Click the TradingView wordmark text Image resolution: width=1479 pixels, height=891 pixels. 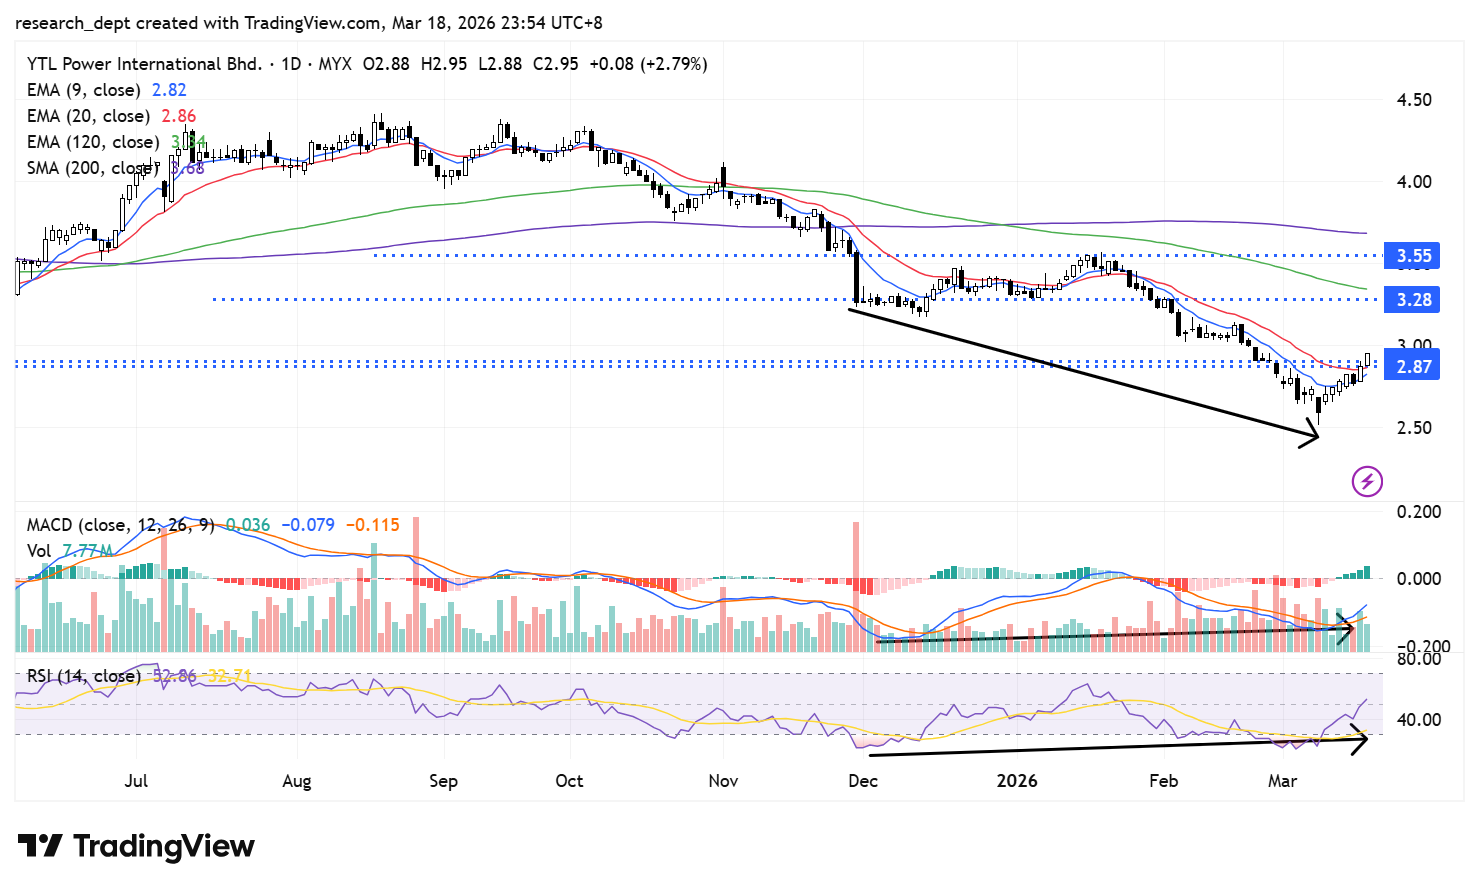(x=164, y=846)
